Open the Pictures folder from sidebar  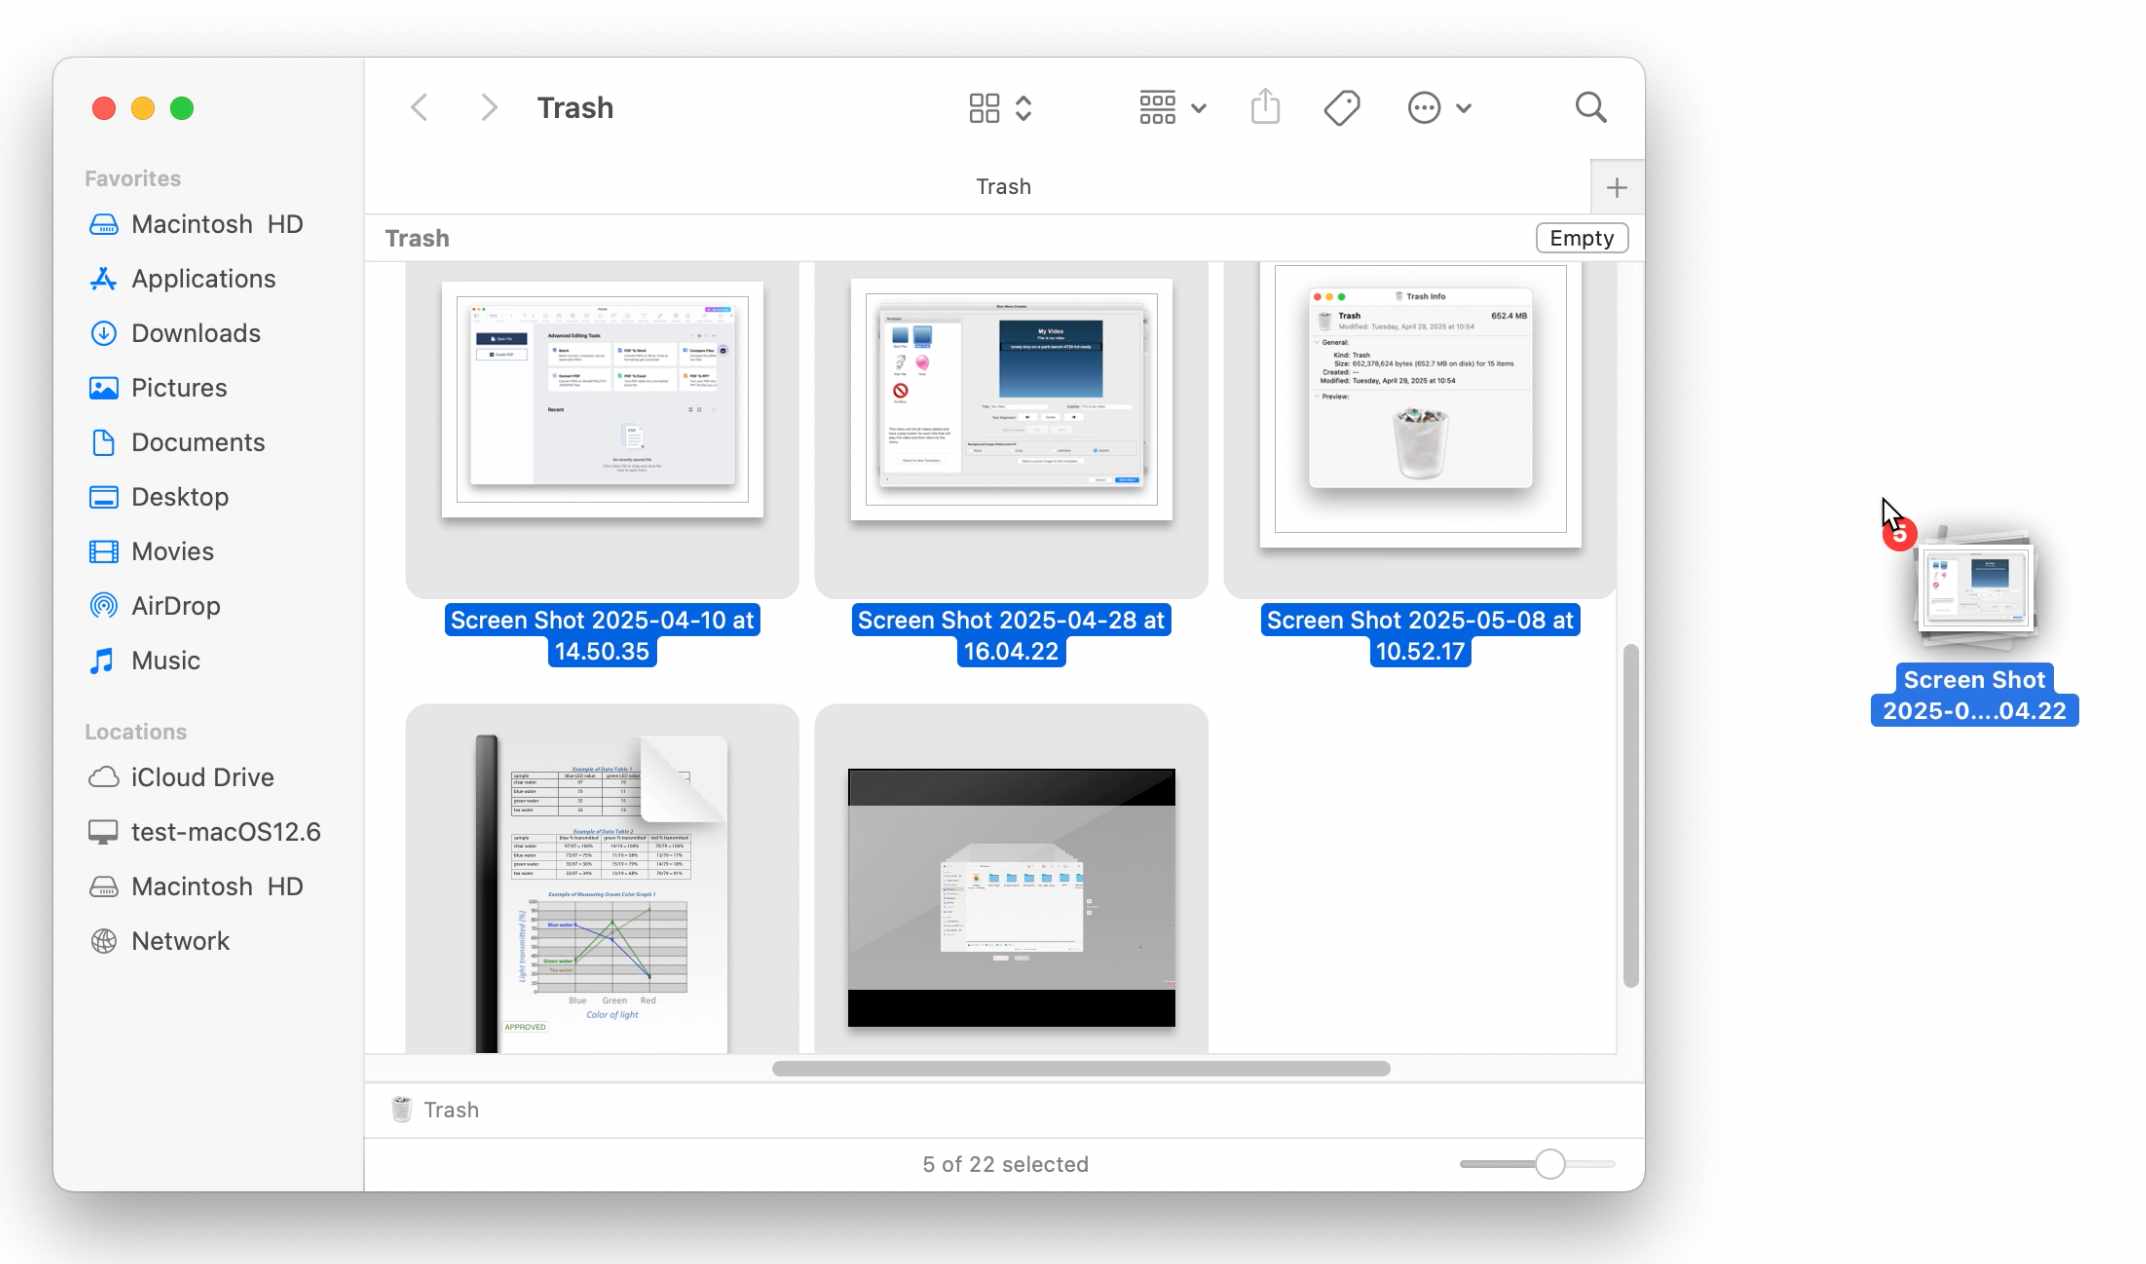pyautogui.click(x=178, y=387)
